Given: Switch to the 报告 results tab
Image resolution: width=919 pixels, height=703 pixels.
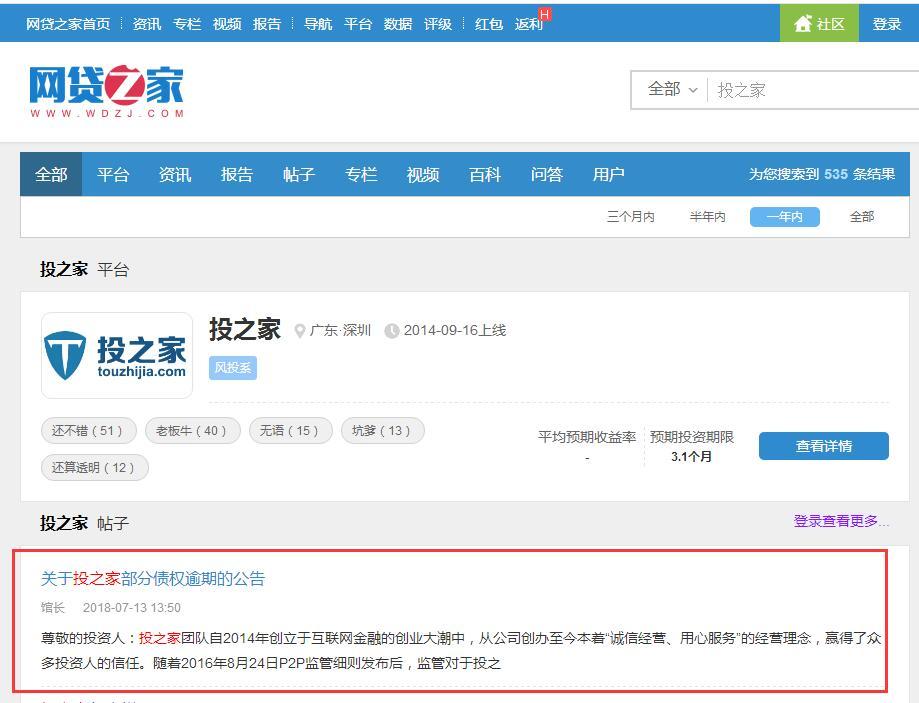Looking at the screenshot, I should coord(237,174).
